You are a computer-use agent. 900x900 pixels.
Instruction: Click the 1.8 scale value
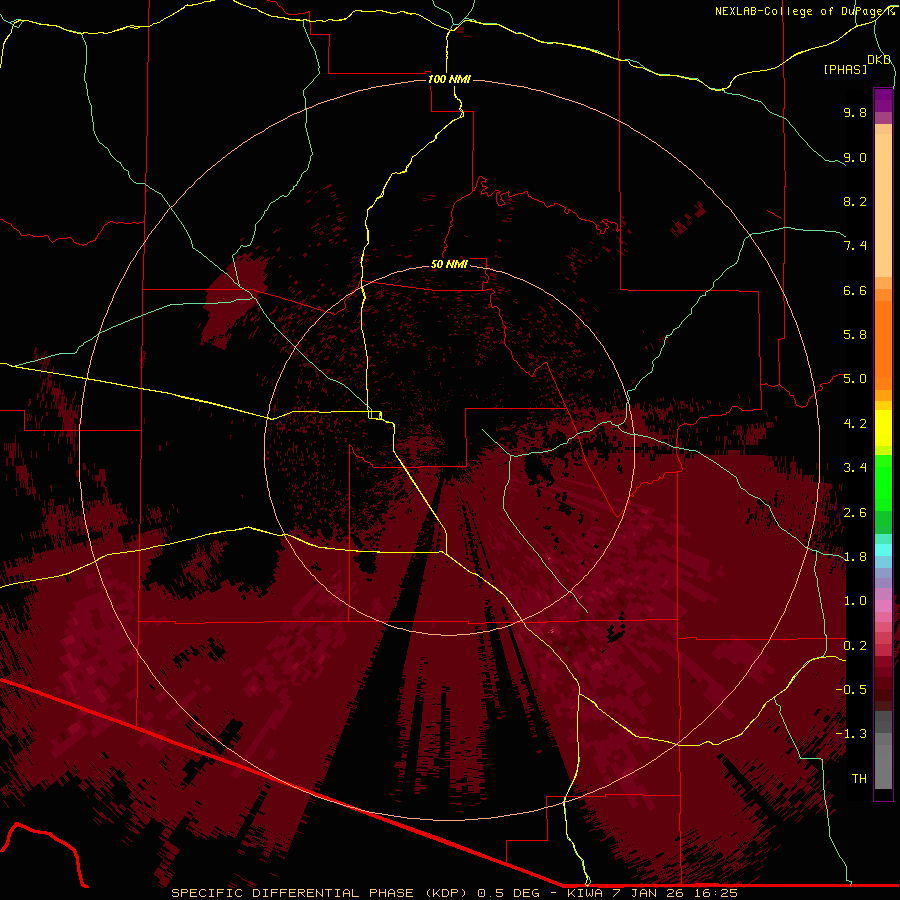(x=855, y=557)
